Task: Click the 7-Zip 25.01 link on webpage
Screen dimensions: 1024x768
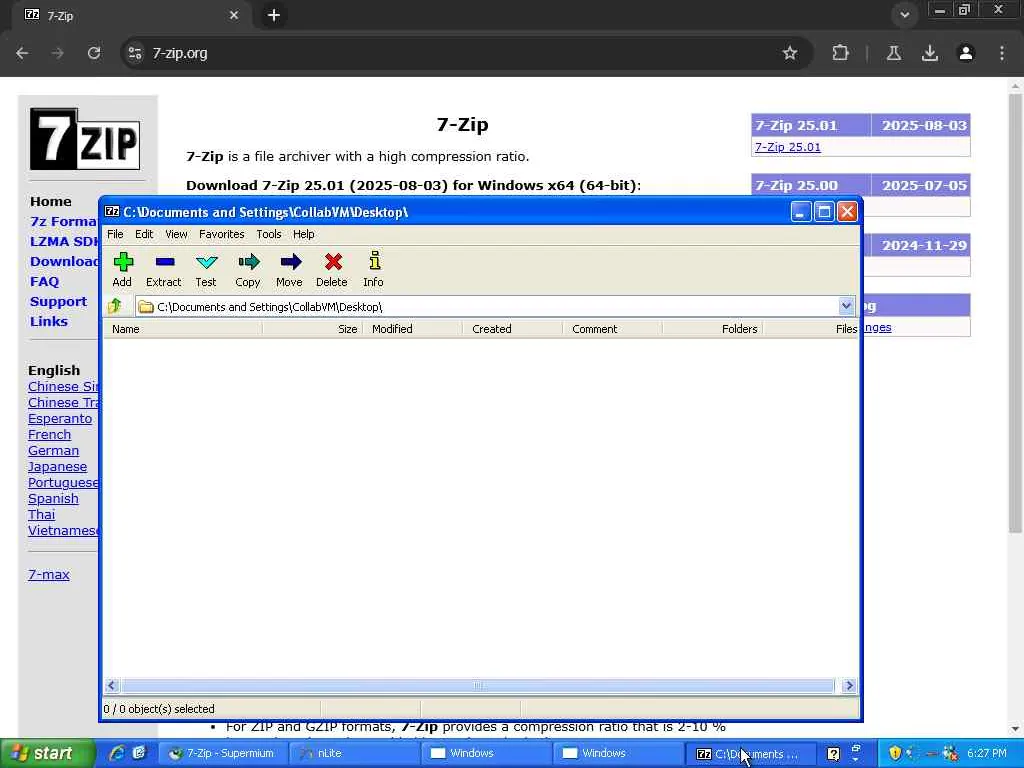Action: 788,147
